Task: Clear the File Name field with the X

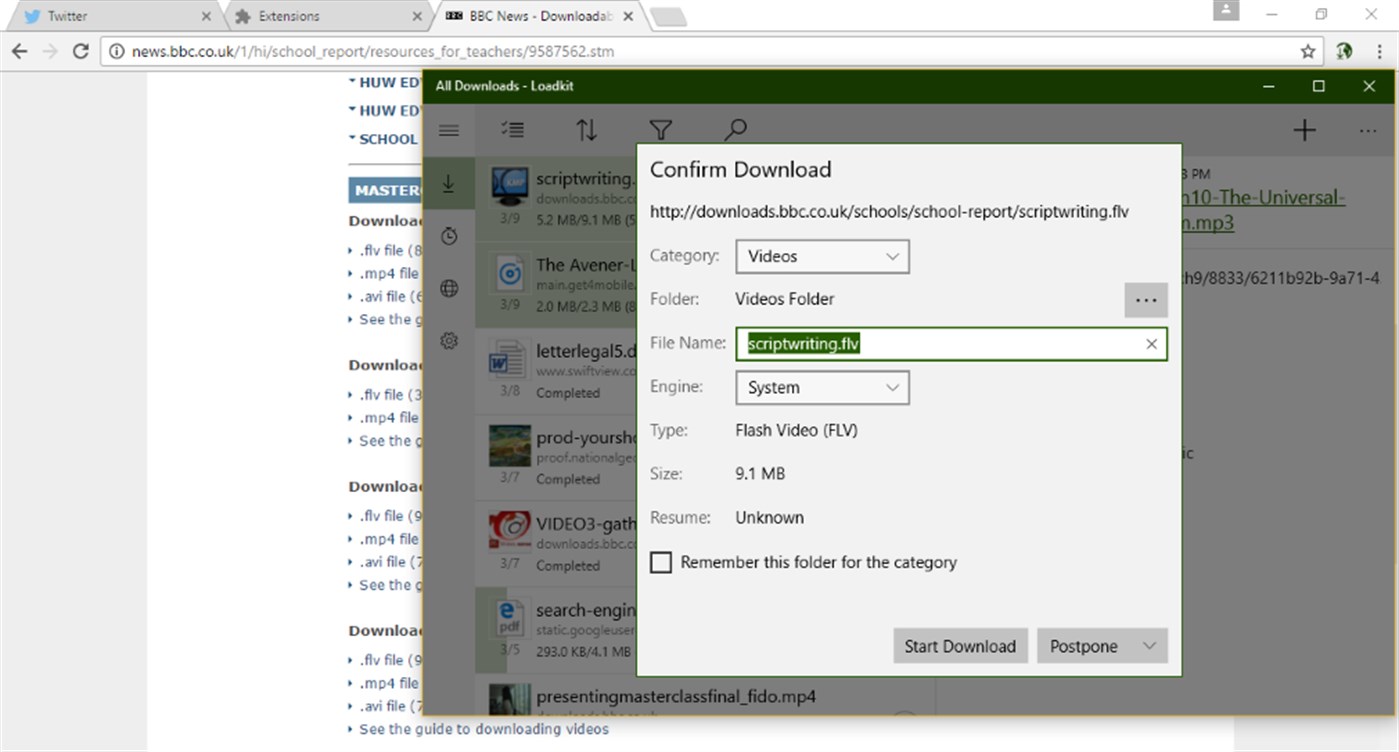Action: tap(1150, 343)
